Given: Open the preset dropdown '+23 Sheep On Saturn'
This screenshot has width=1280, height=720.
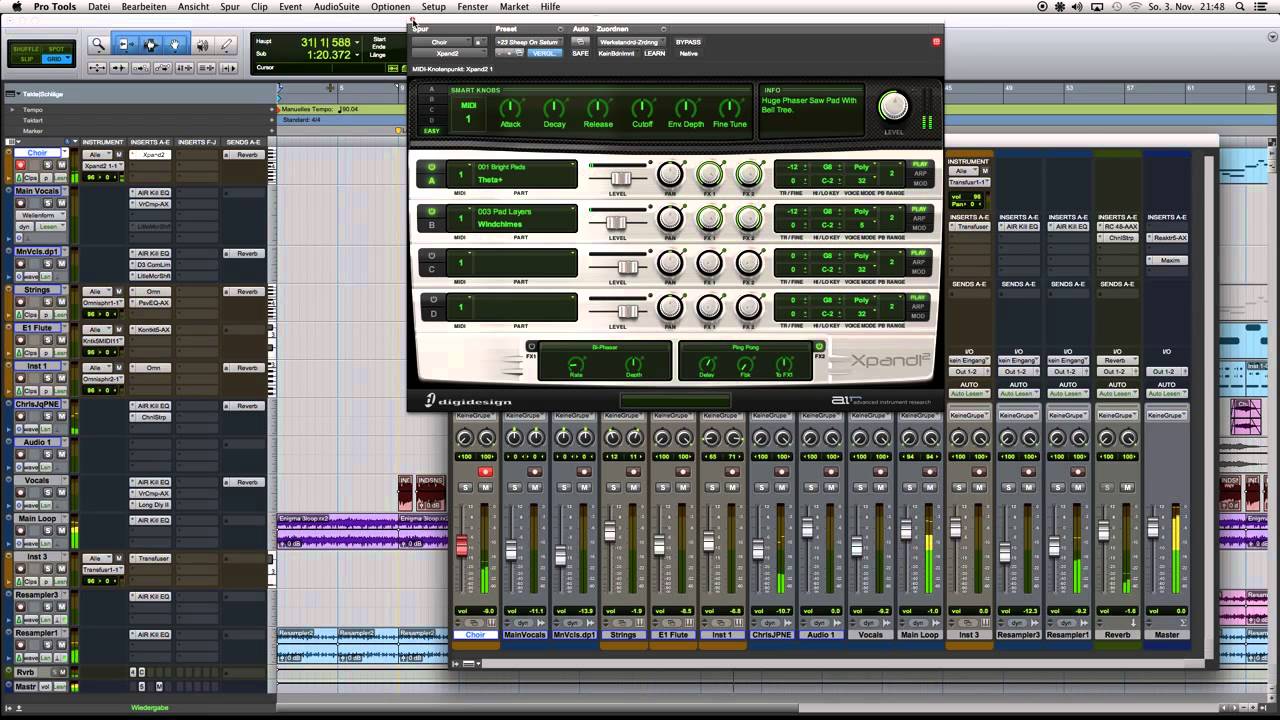Looking at the screenshot, I should (x=528, y=42).
